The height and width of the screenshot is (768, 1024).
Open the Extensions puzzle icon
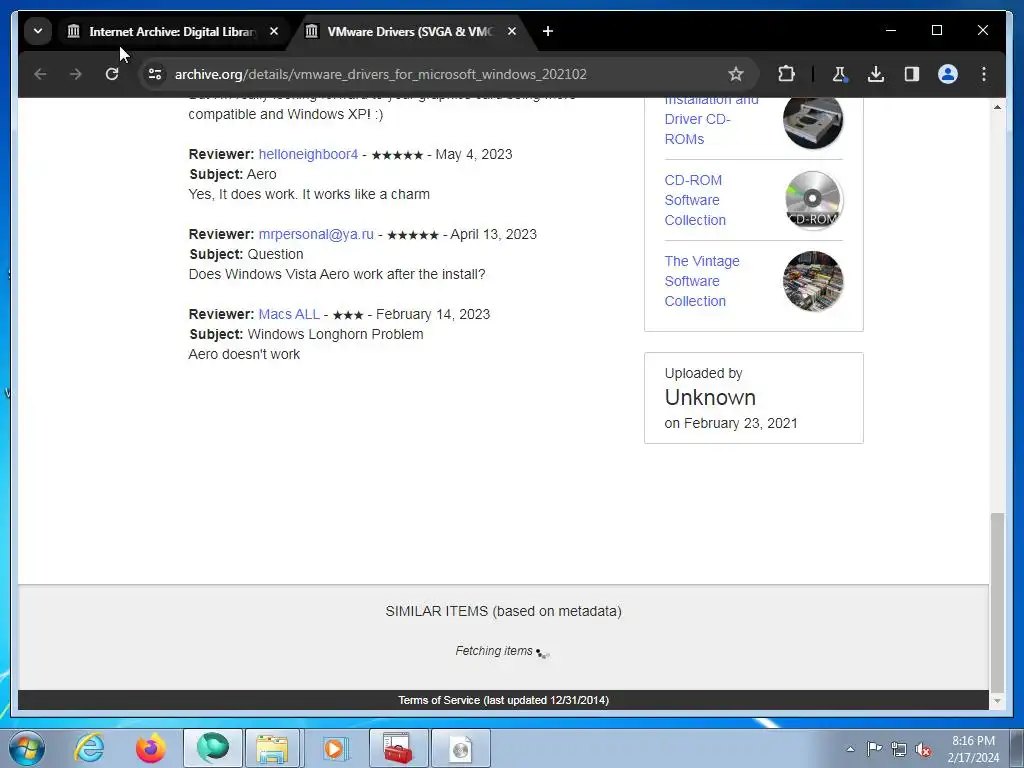pos(786,74)
